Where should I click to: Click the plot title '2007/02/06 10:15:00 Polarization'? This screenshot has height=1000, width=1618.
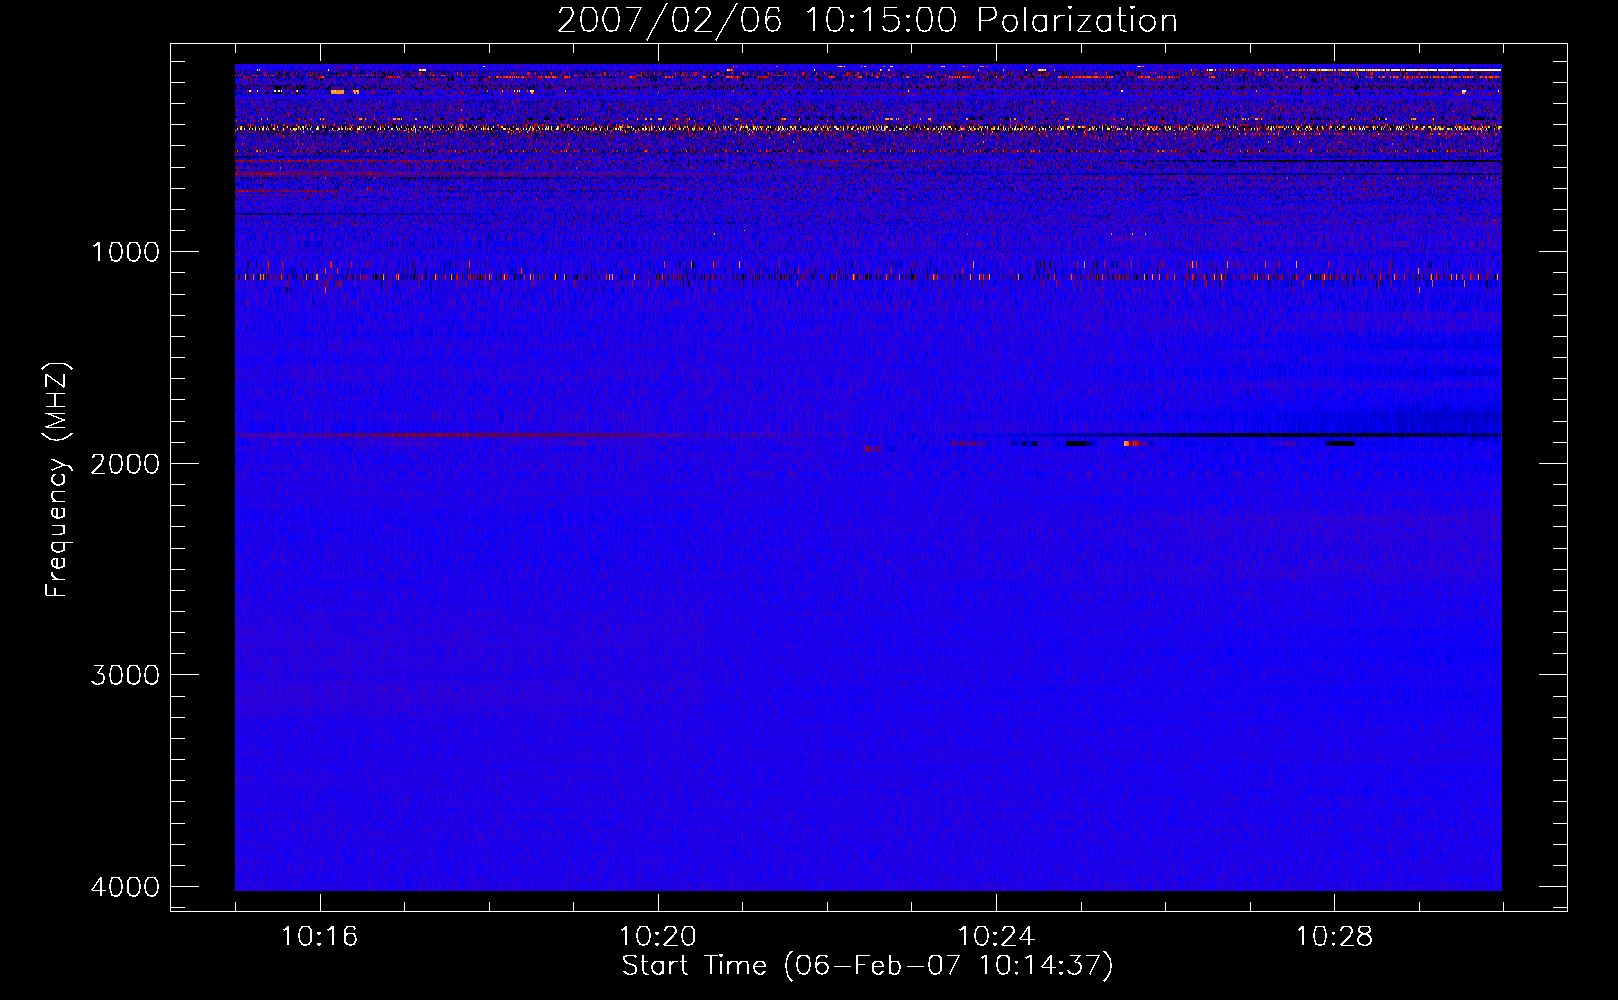pyautogui.click(x=867, y=21)
